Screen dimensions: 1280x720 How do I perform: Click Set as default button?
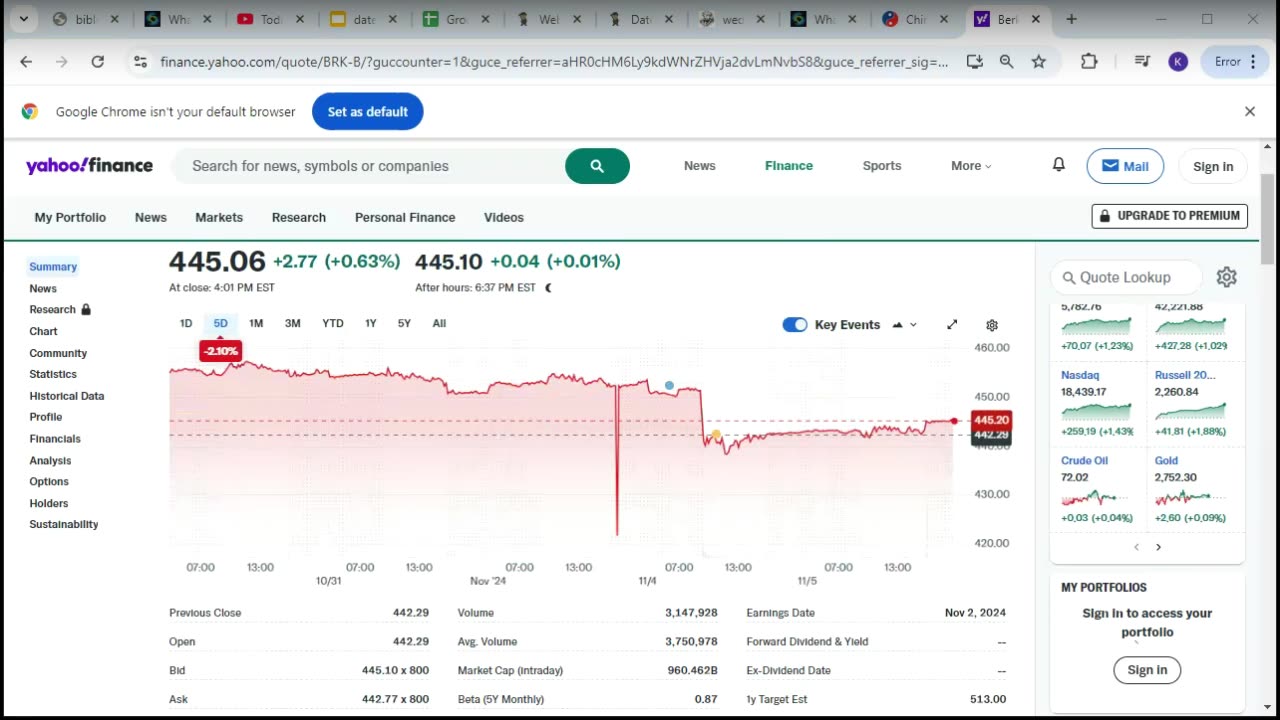(x=368, y=112)
